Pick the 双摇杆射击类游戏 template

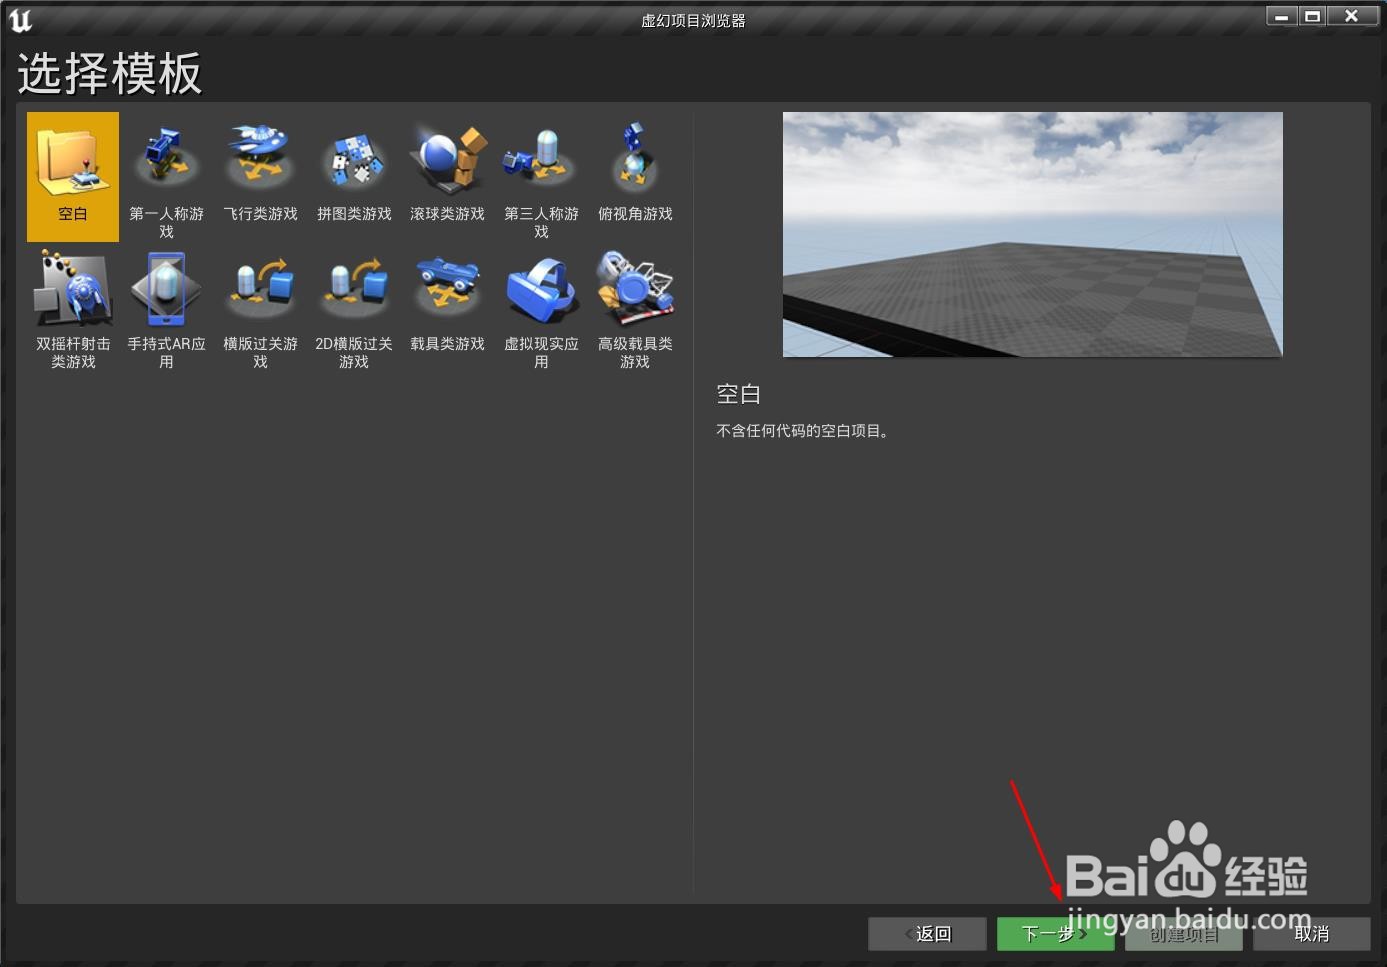tap(73, 309)
